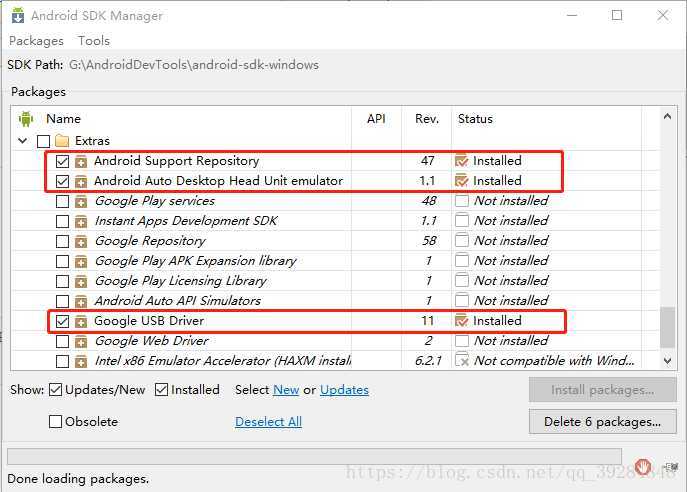The width and height of the screenshot is (687, 492).
Task: Check the Google Play services checkbox
Action: (62, 202)
